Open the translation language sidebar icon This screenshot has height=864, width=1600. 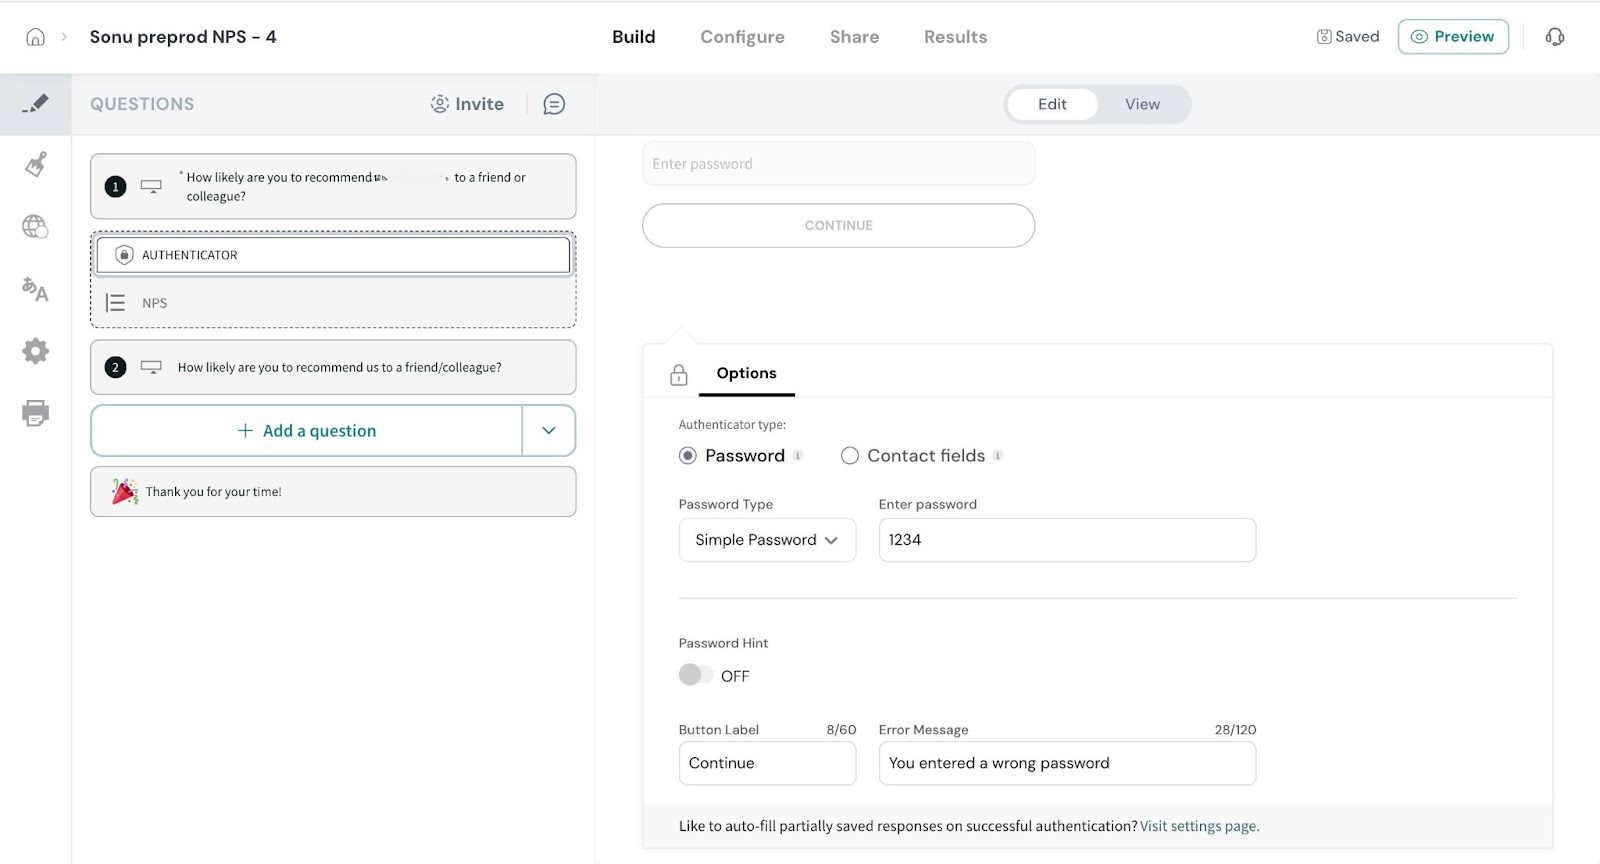pyautogui.click(x=35, y=289)
